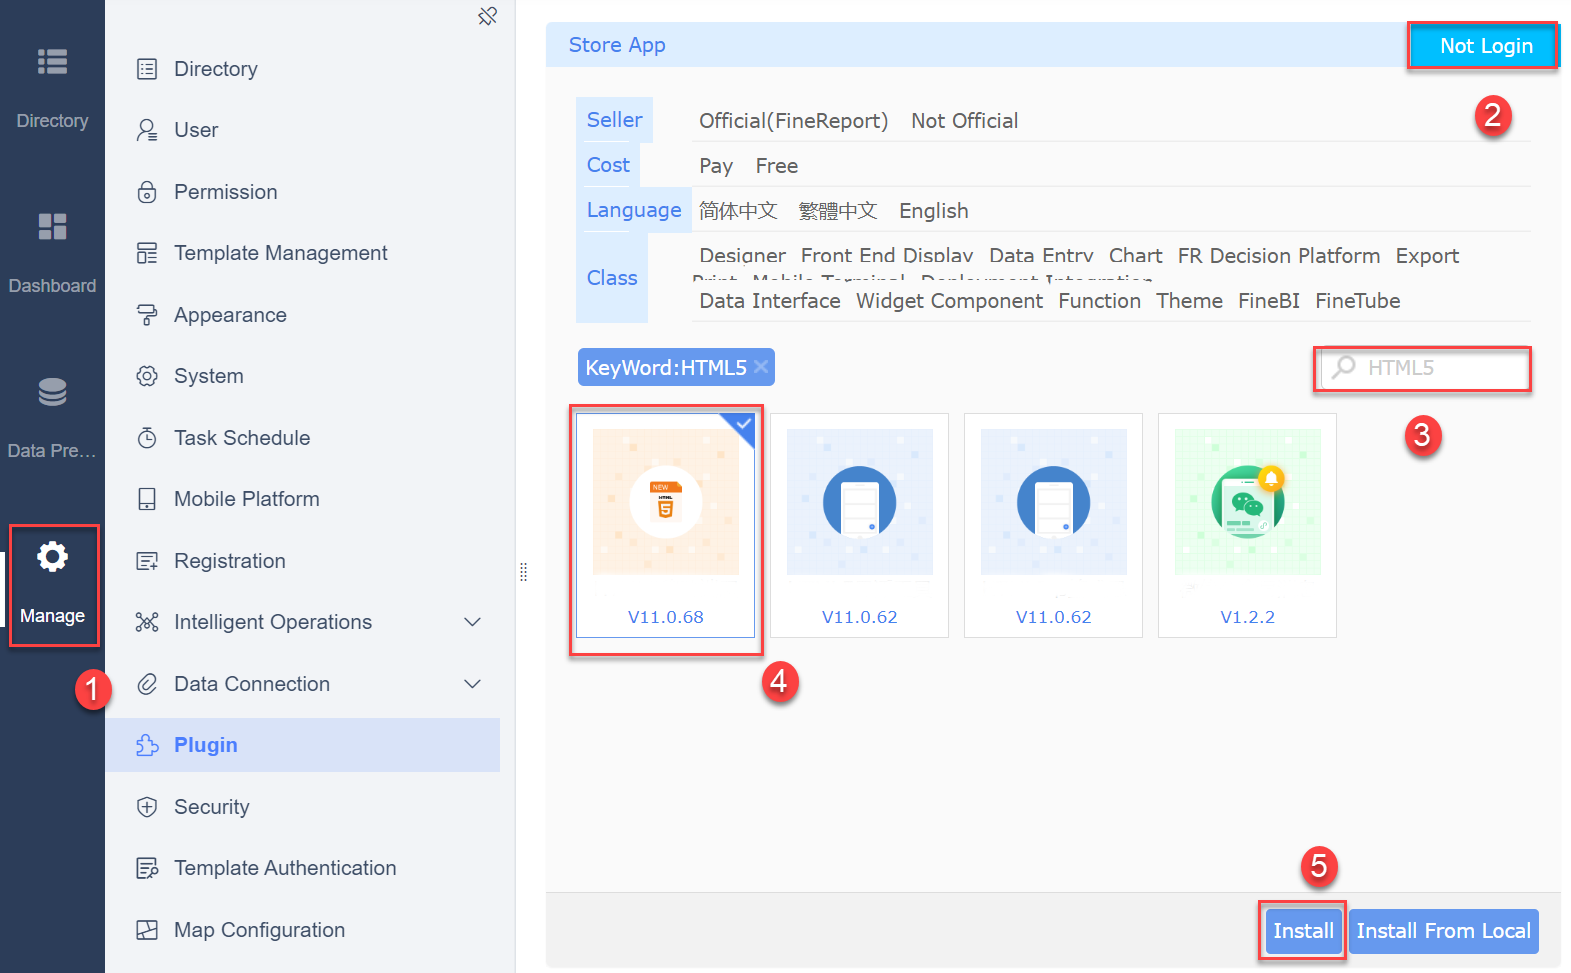Open the Plugin menu item

pos(302,745)
